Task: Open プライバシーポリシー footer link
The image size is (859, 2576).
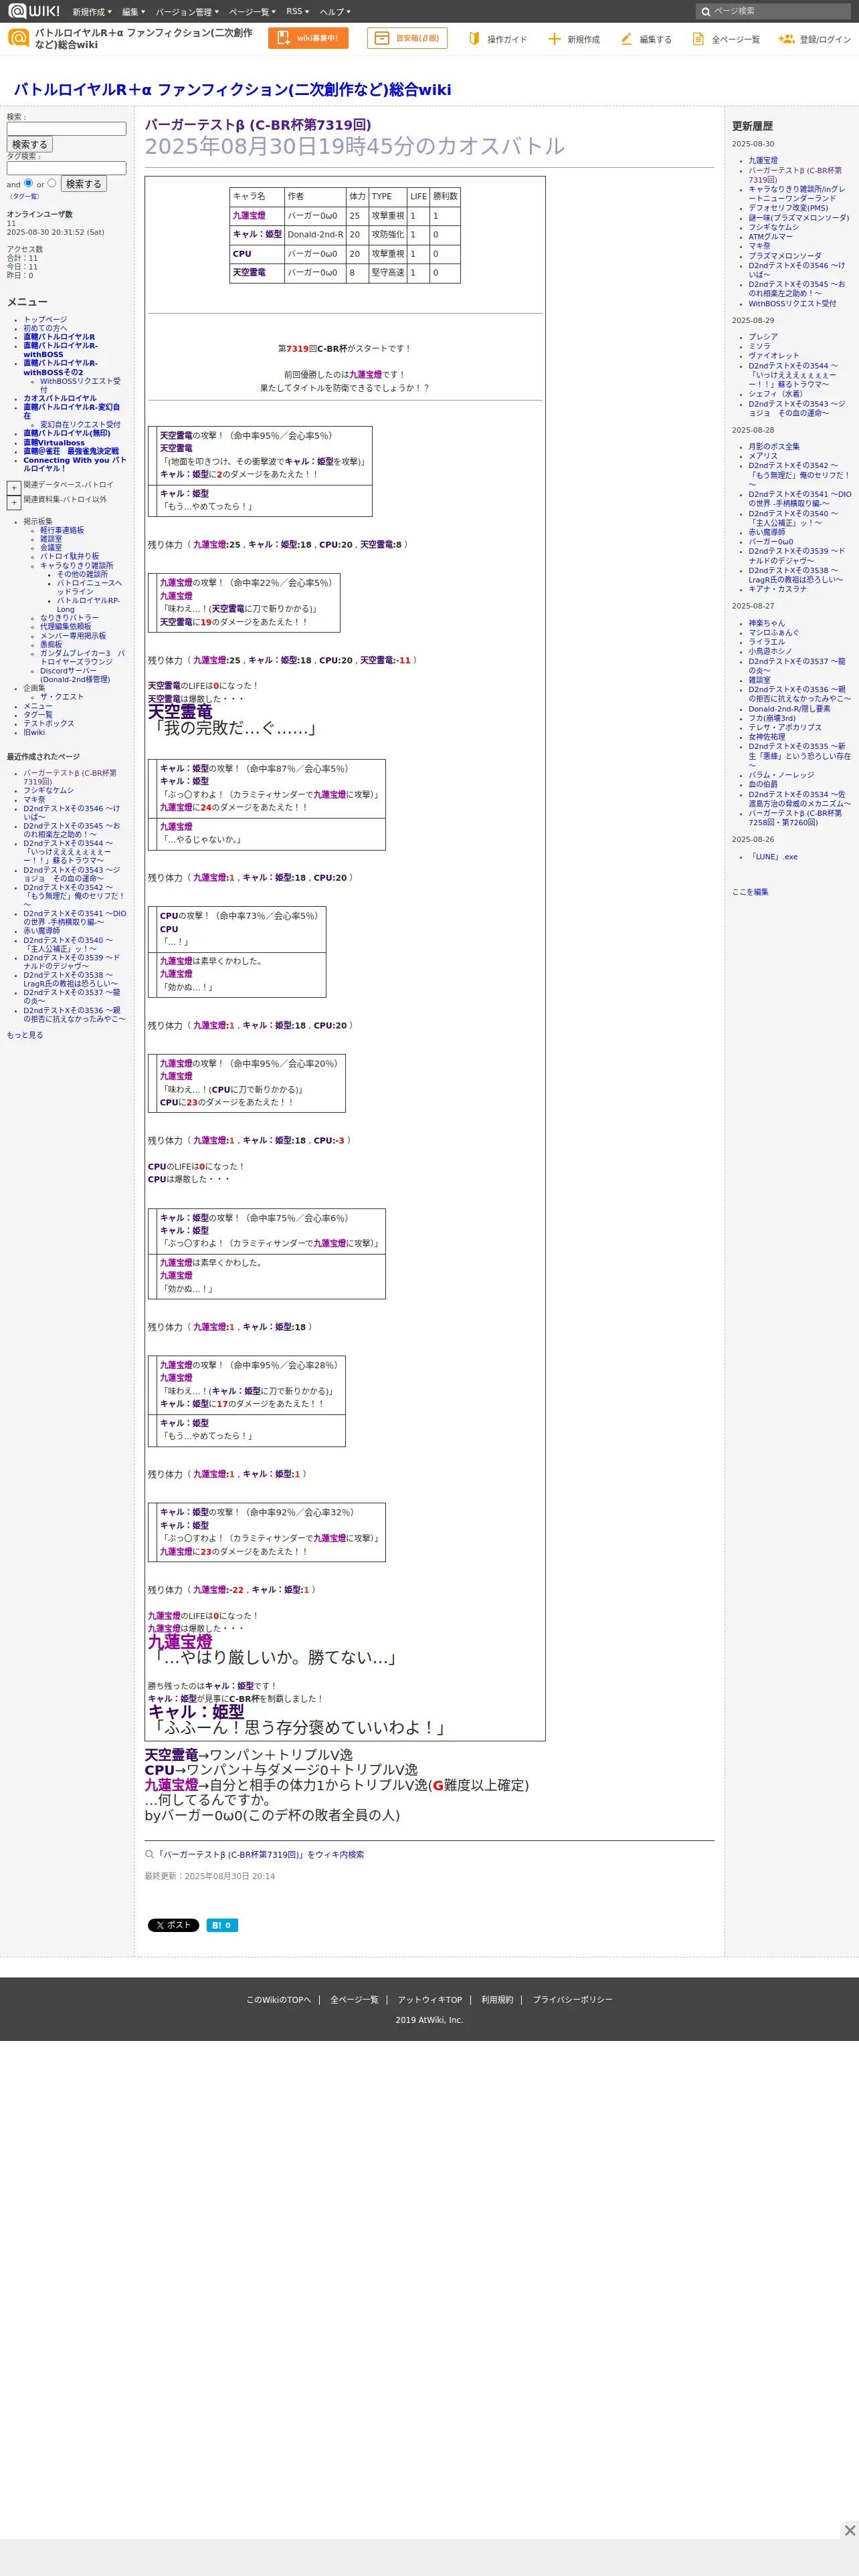Action: tap(572, 2000)
